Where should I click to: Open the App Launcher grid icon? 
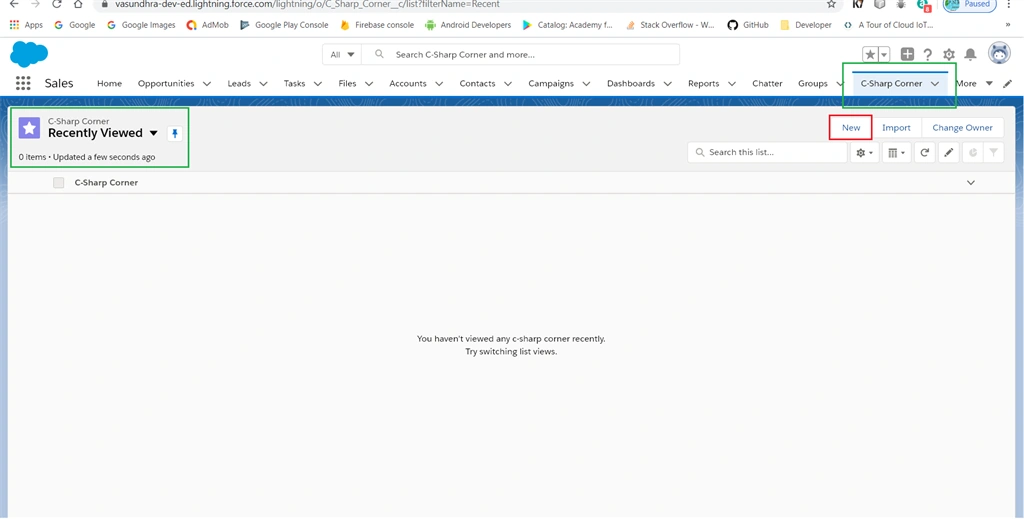pyautogui.click(x=23, y=83)
